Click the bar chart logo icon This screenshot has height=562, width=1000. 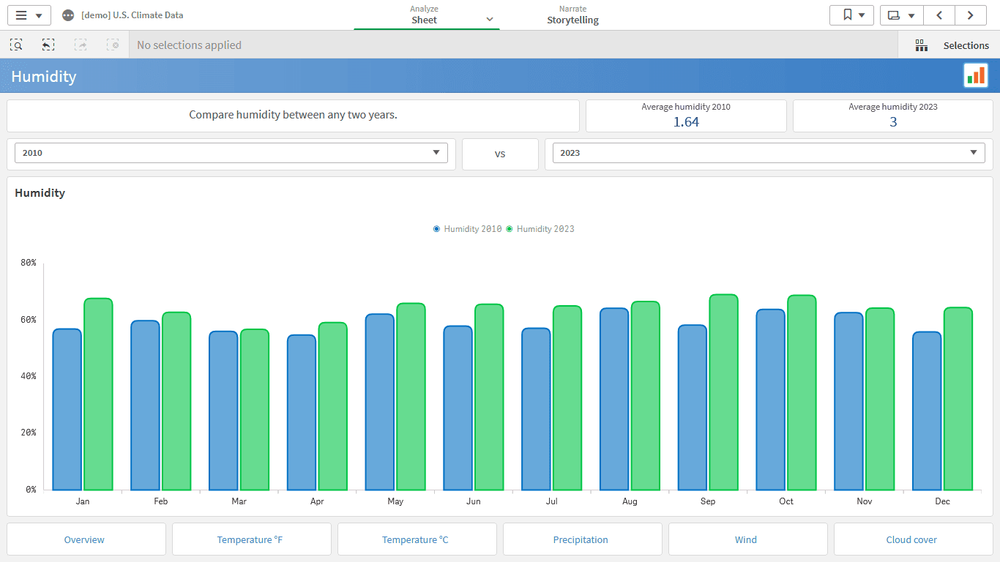click(975, 76)
